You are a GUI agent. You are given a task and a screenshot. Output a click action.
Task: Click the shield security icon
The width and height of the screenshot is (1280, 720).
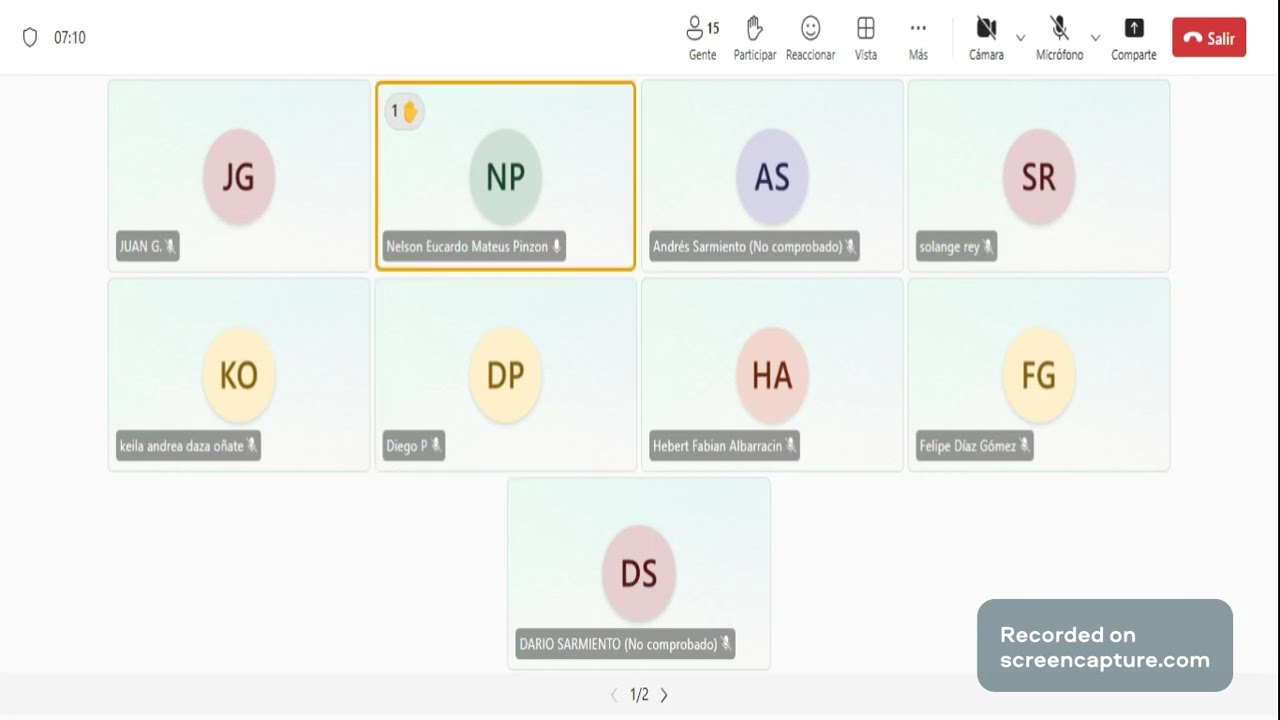click(x=30, y=37)
